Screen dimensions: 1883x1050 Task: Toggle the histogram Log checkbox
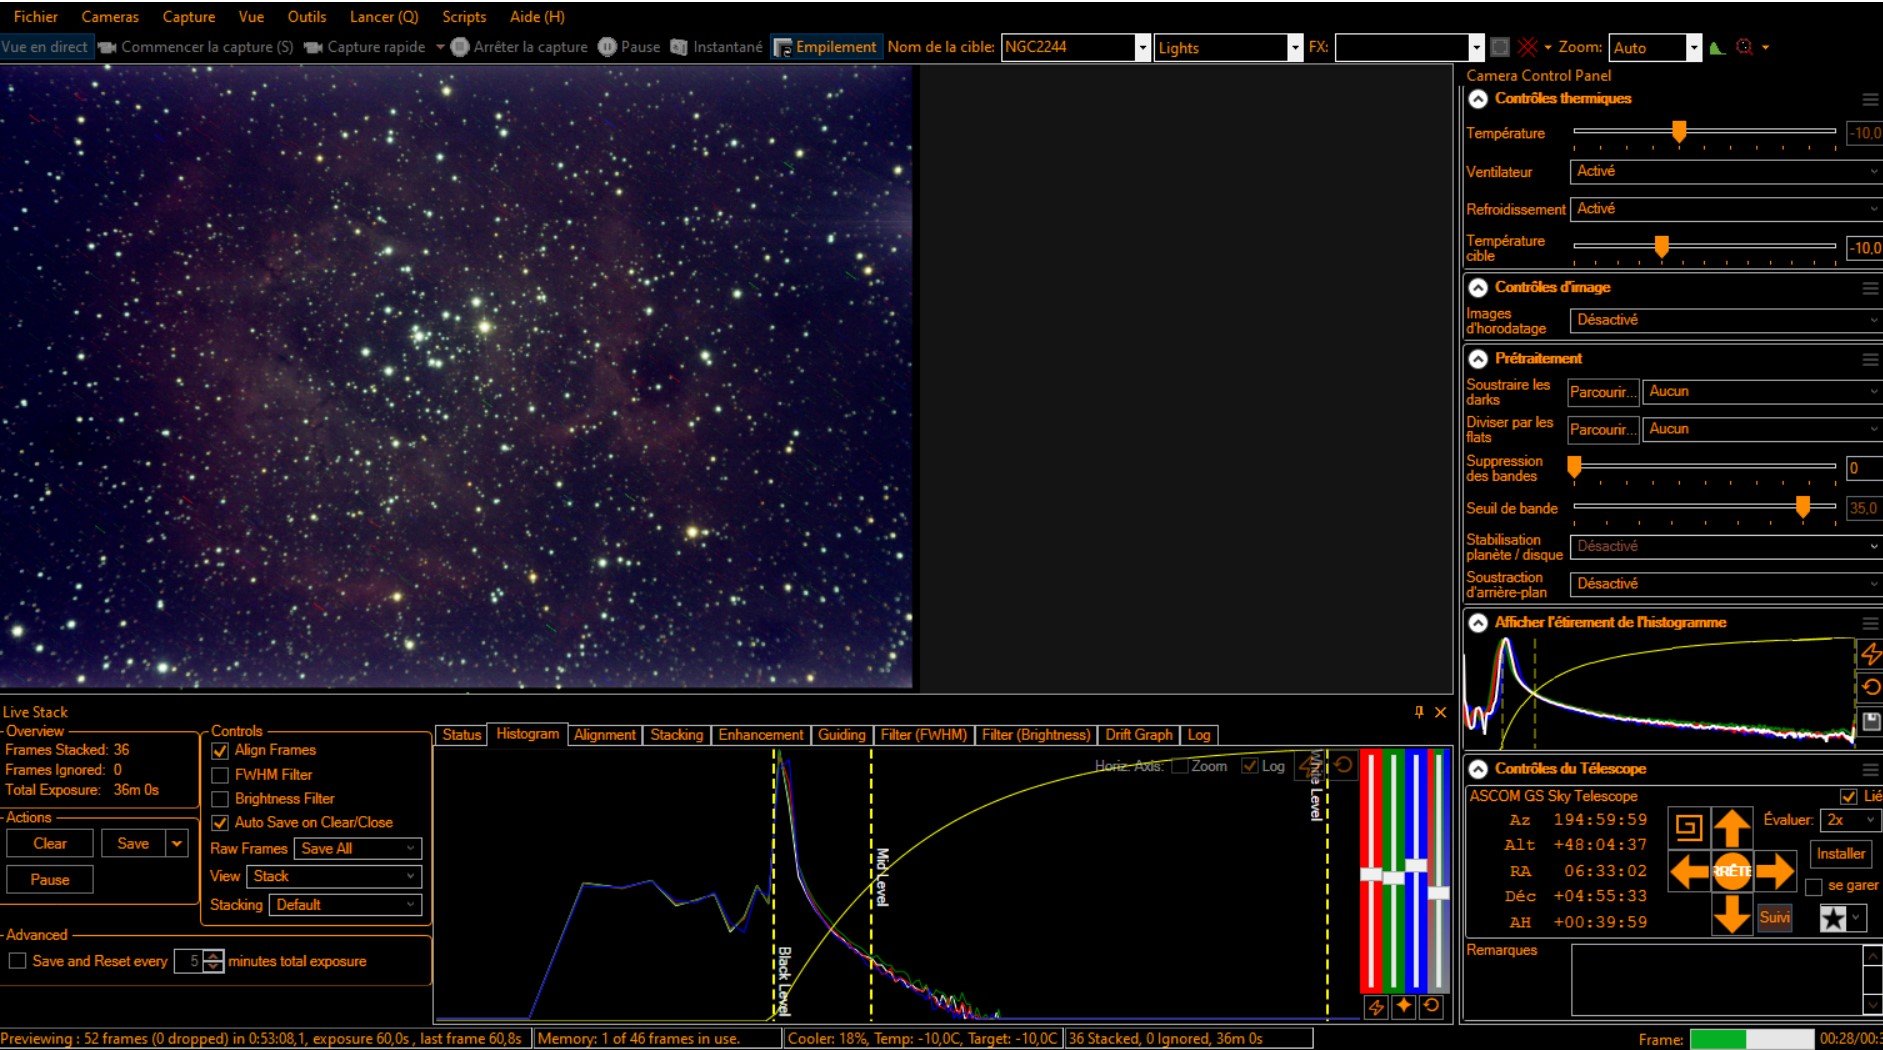pyautogui.click(x=1249, y=766)
